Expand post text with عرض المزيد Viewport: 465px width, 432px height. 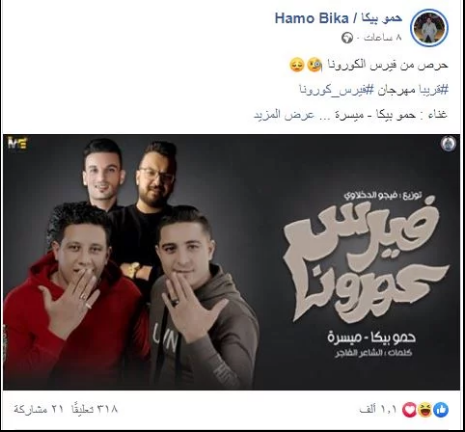click(x=284, y=115)
